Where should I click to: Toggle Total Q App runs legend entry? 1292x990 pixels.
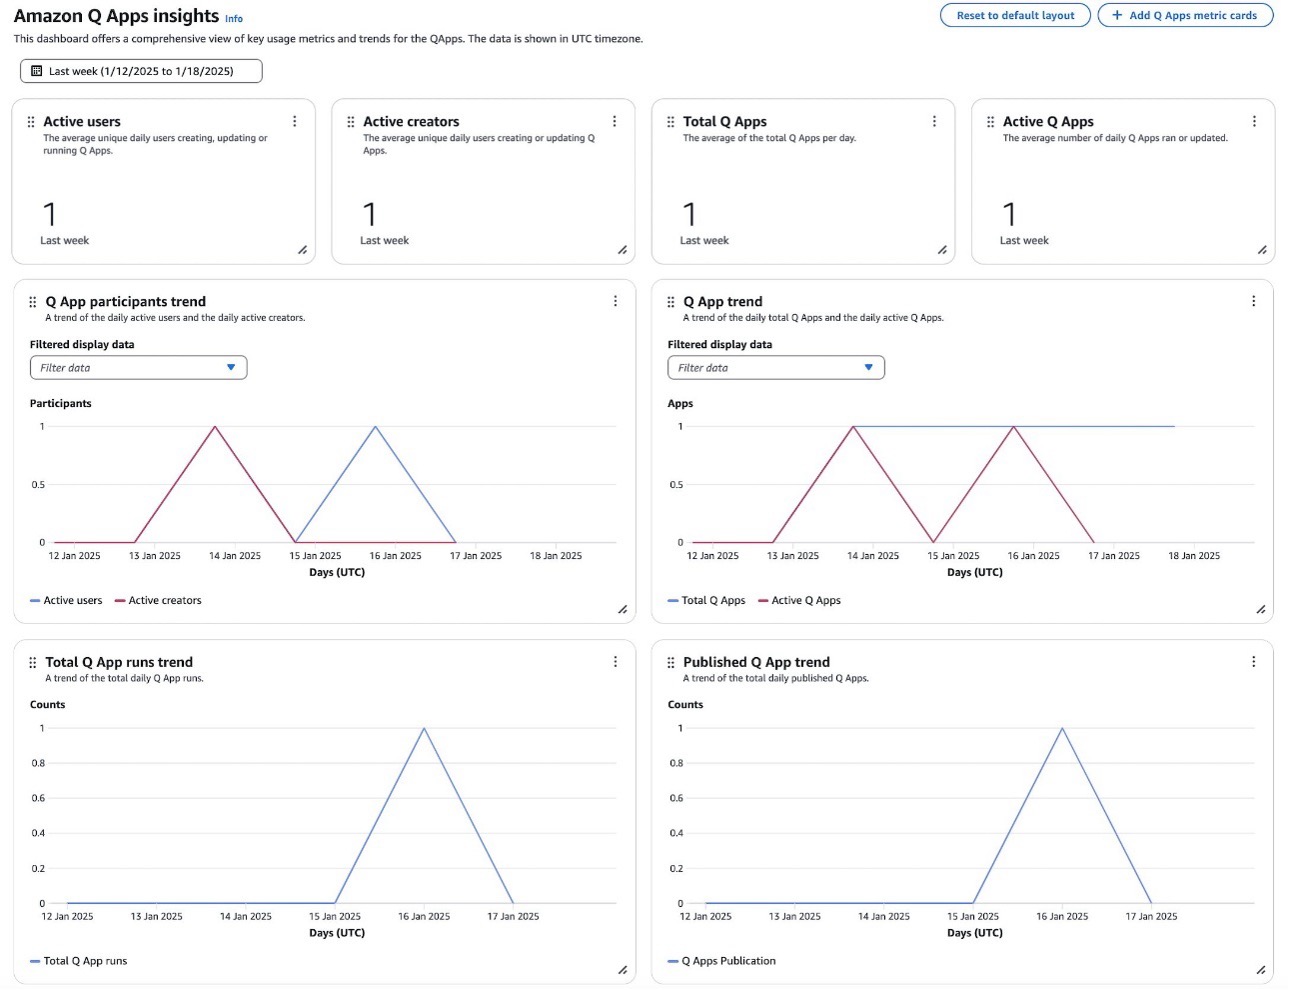[x=78, y=961]
